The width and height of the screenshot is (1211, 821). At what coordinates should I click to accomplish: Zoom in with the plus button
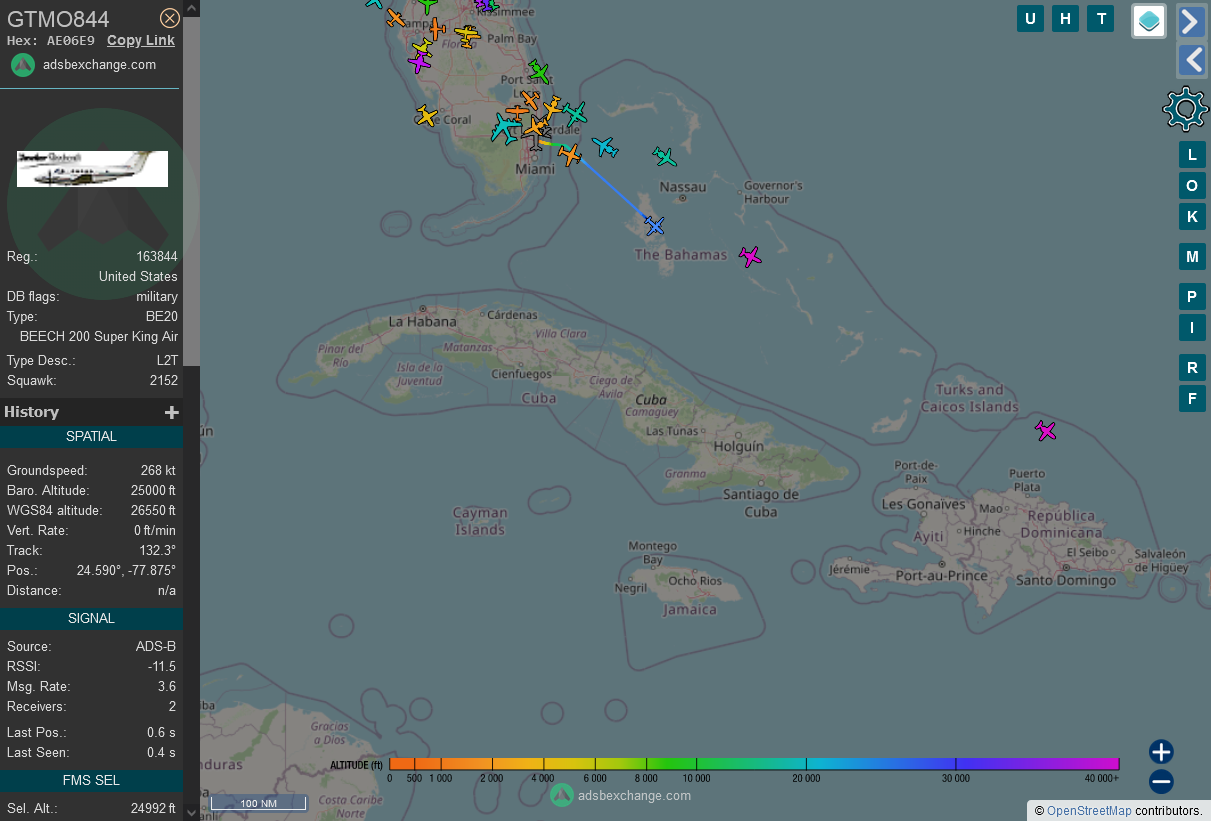click(1161, 752)
